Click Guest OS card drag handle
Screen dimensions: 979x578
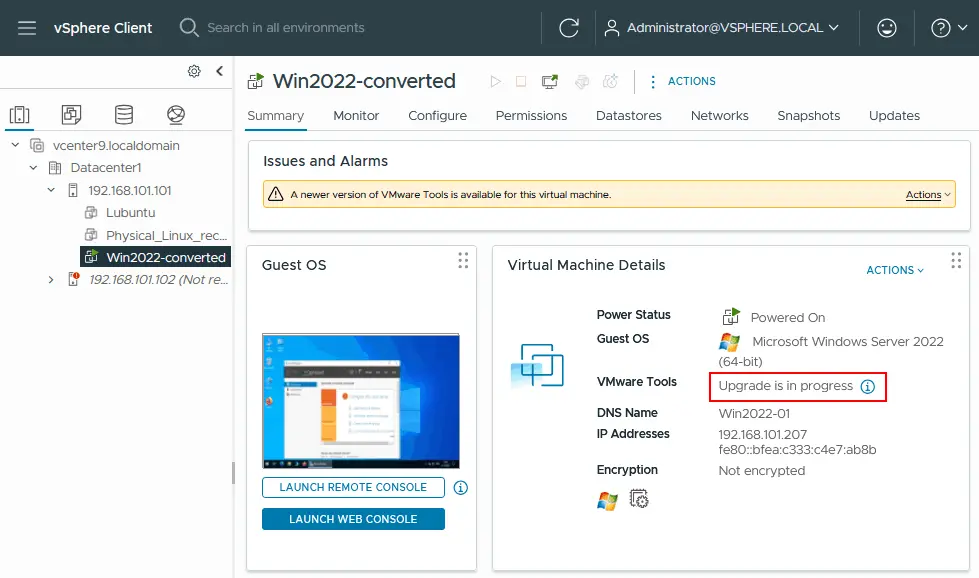[463, 260]
